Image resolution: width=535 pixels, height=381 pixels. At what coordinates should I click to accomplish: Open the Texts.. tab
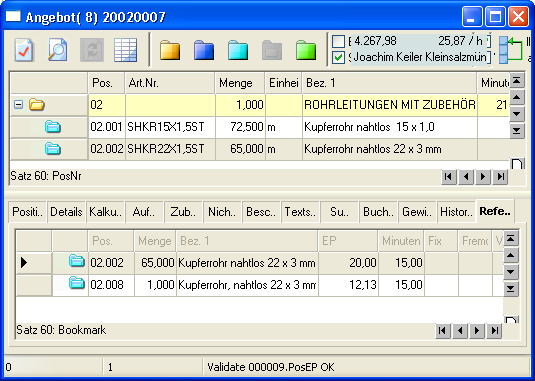300,212
